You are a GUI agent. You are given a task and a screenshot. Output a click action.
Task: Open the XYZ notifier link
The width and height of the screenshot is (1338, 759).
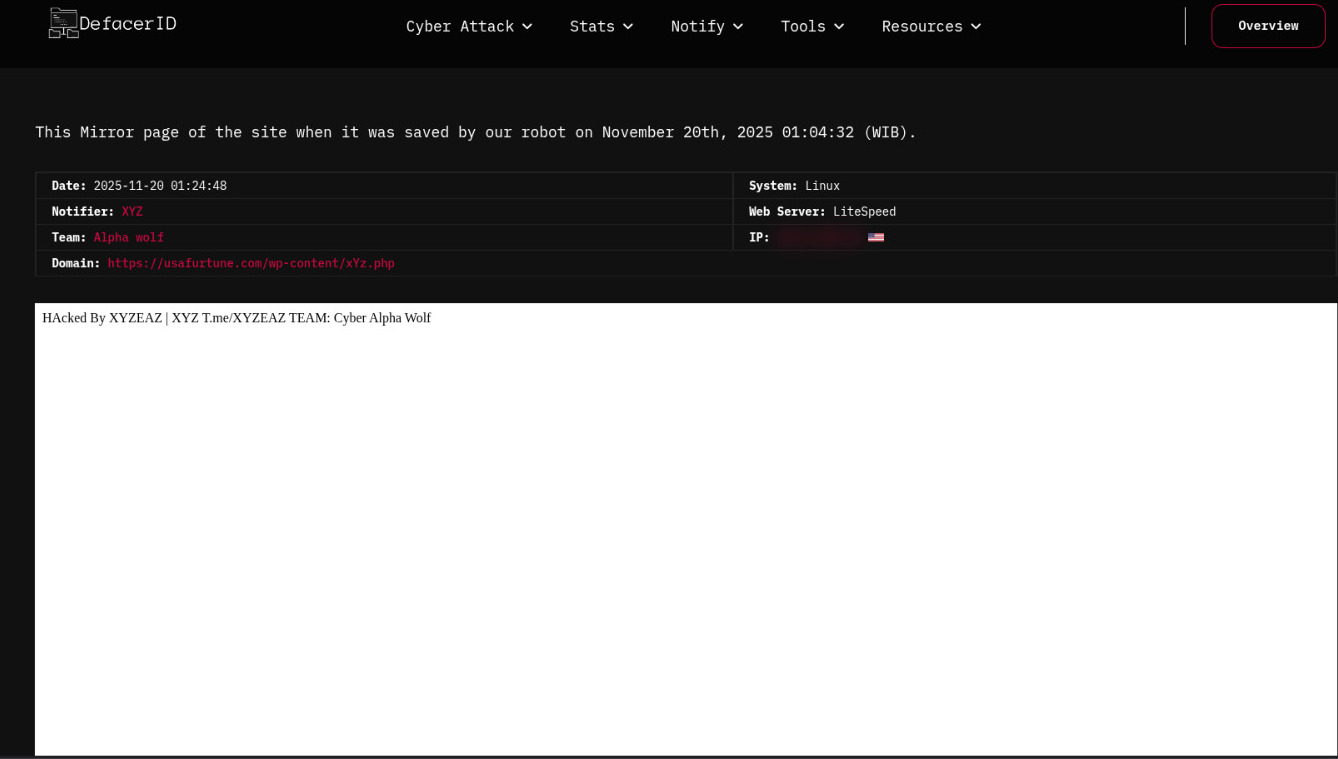(132, 211)
